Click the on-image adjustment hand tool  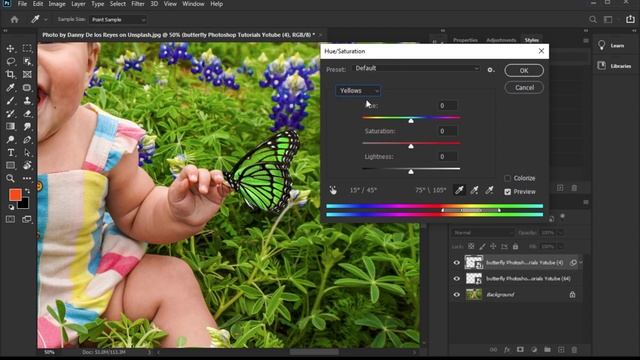click(333, 190)
